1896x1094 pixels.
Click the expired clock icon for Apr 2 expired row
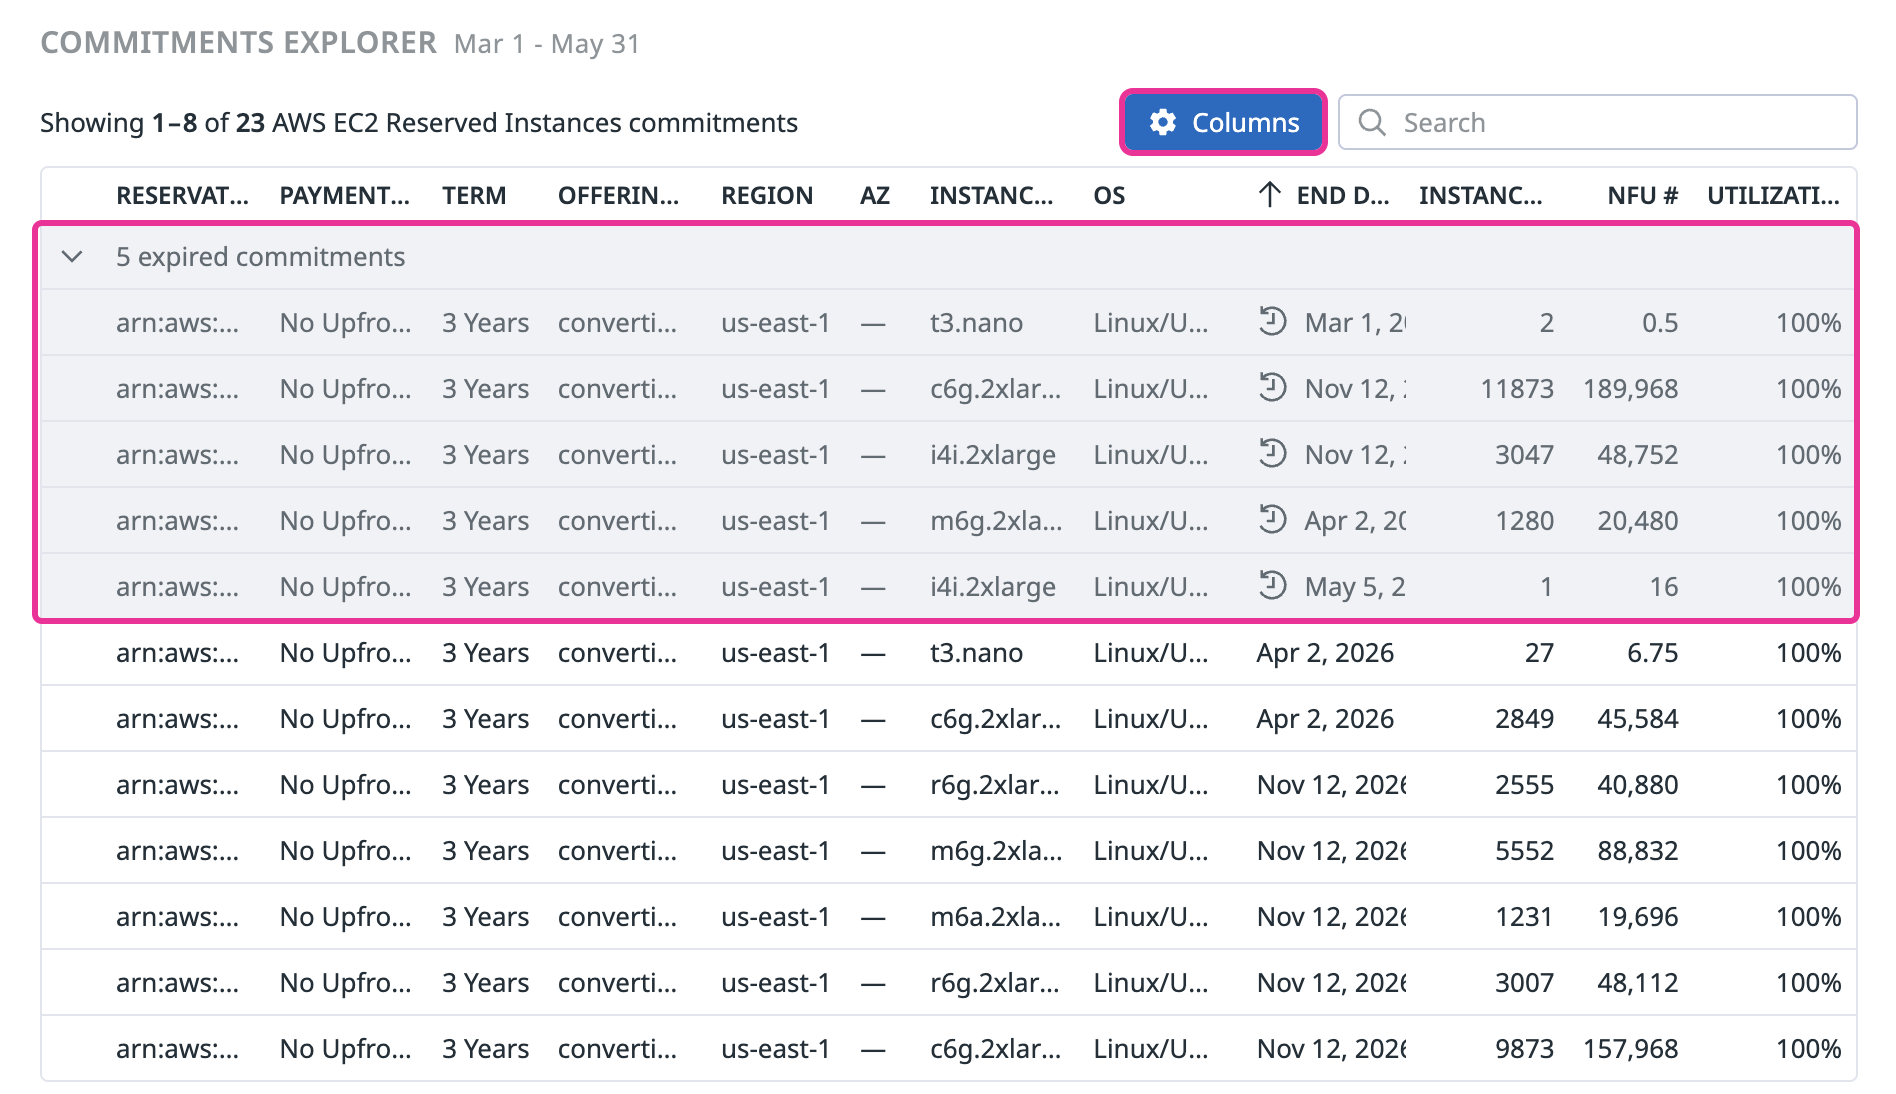(x=1272, y=519)
